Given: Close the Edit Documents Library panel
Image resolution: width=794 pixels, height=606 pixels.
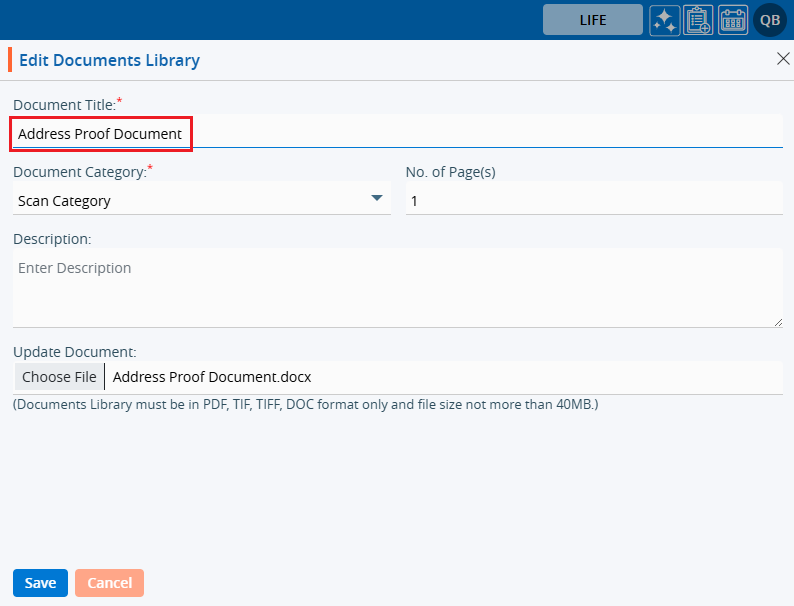Looking at the screenshot, I should click(783, 59).
